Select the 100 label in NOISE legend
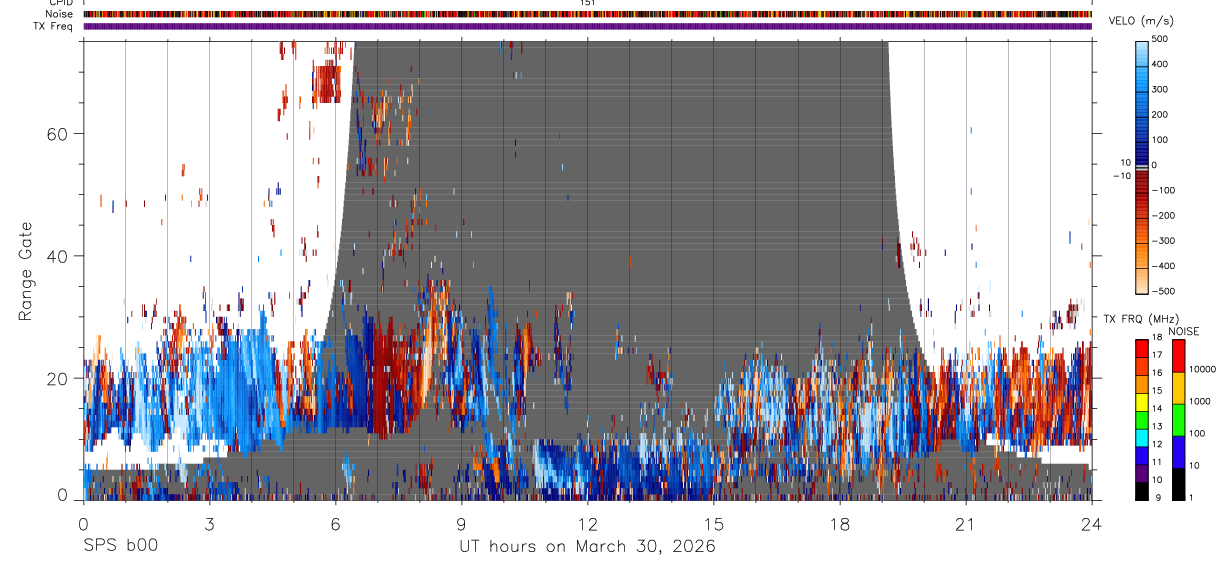The height and width of the screenshot is (567, 1228). (x=1198, y=434)
